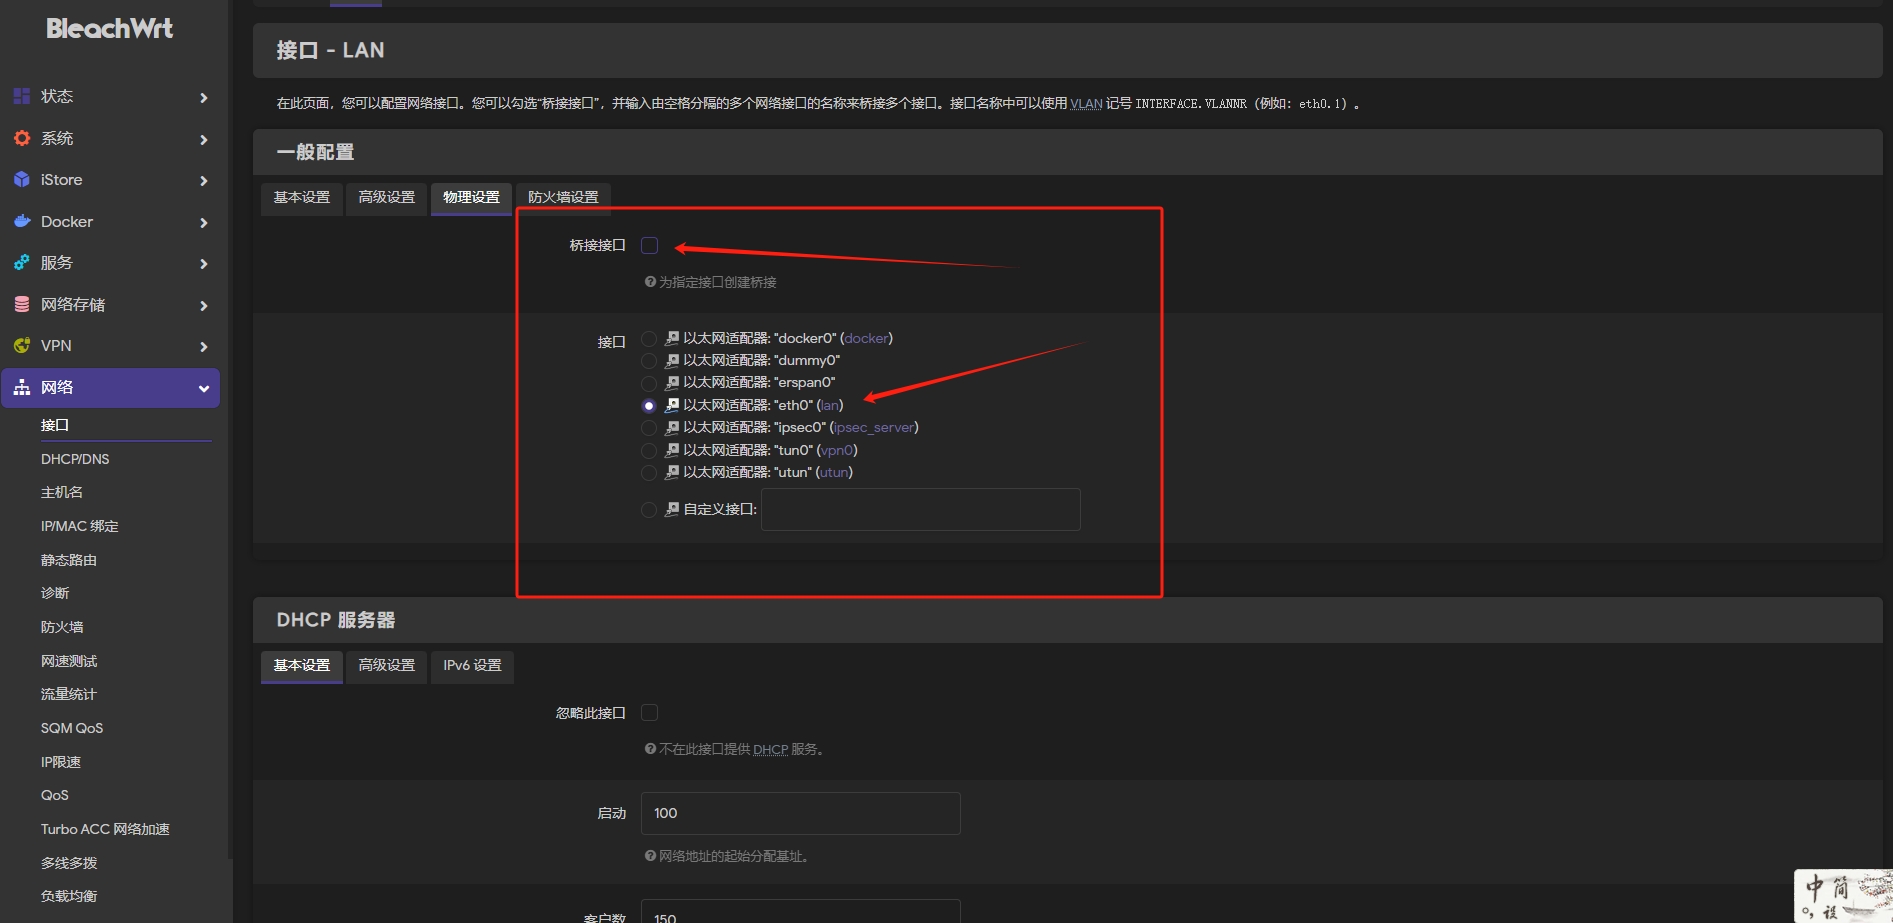Click the Services icon in sidebar
Viewport: 1893px width, 923px height.
tap(21, 263)
